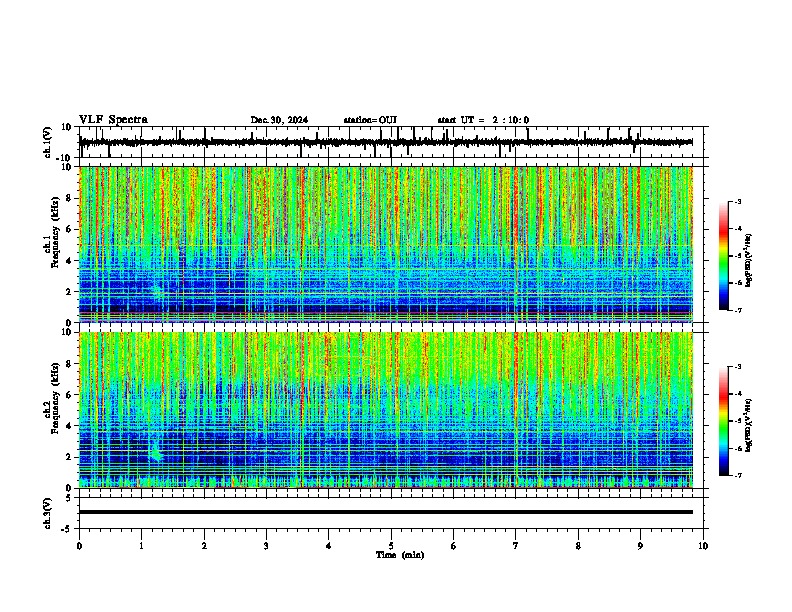Click inside the ch.1 spectrogram panel
792x612 pixels.
point(386,244)
